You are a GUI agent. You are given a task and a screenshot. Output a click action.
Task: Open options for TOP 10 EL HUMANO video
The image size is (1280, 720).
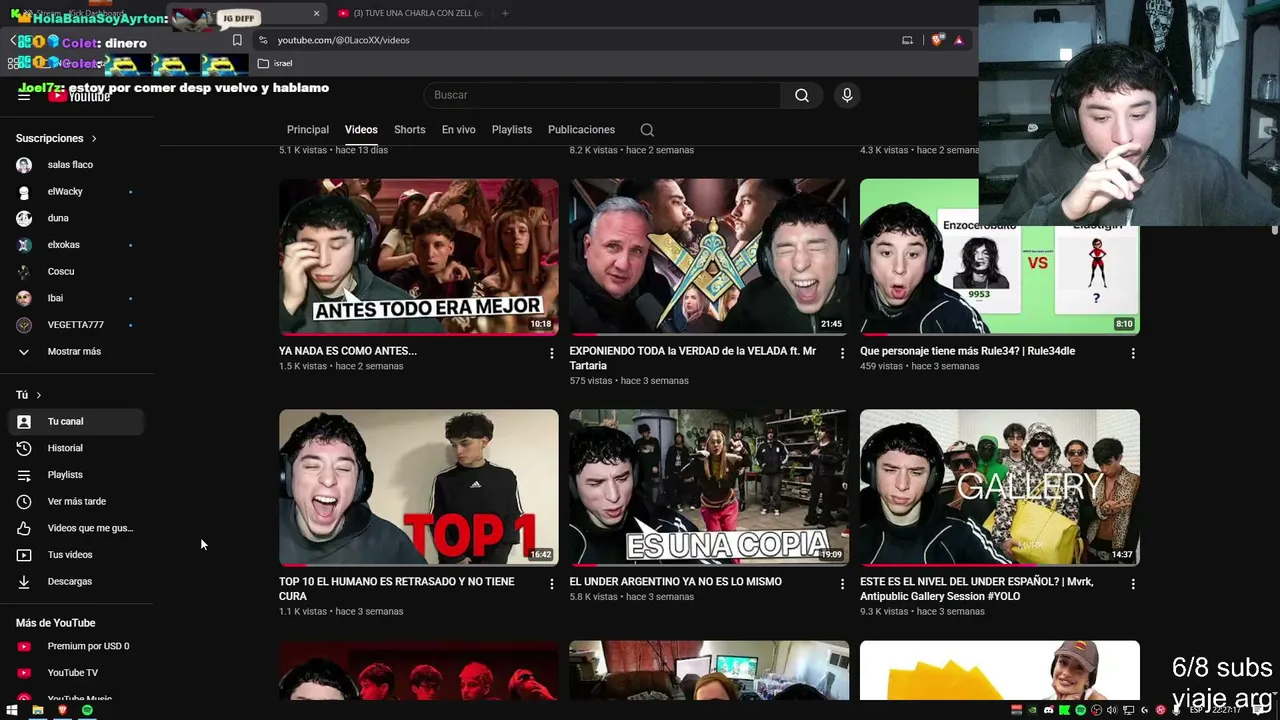552,584
